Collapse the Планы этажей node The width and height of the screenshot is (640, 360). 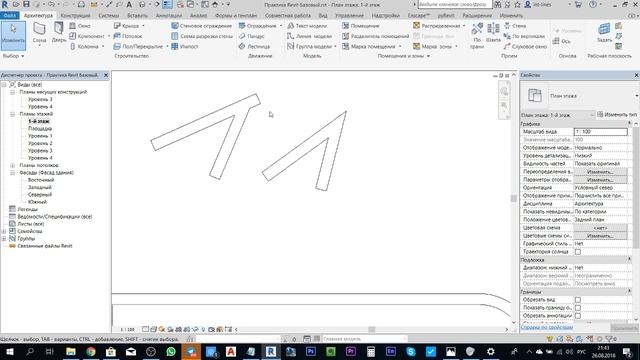point(12,114)
